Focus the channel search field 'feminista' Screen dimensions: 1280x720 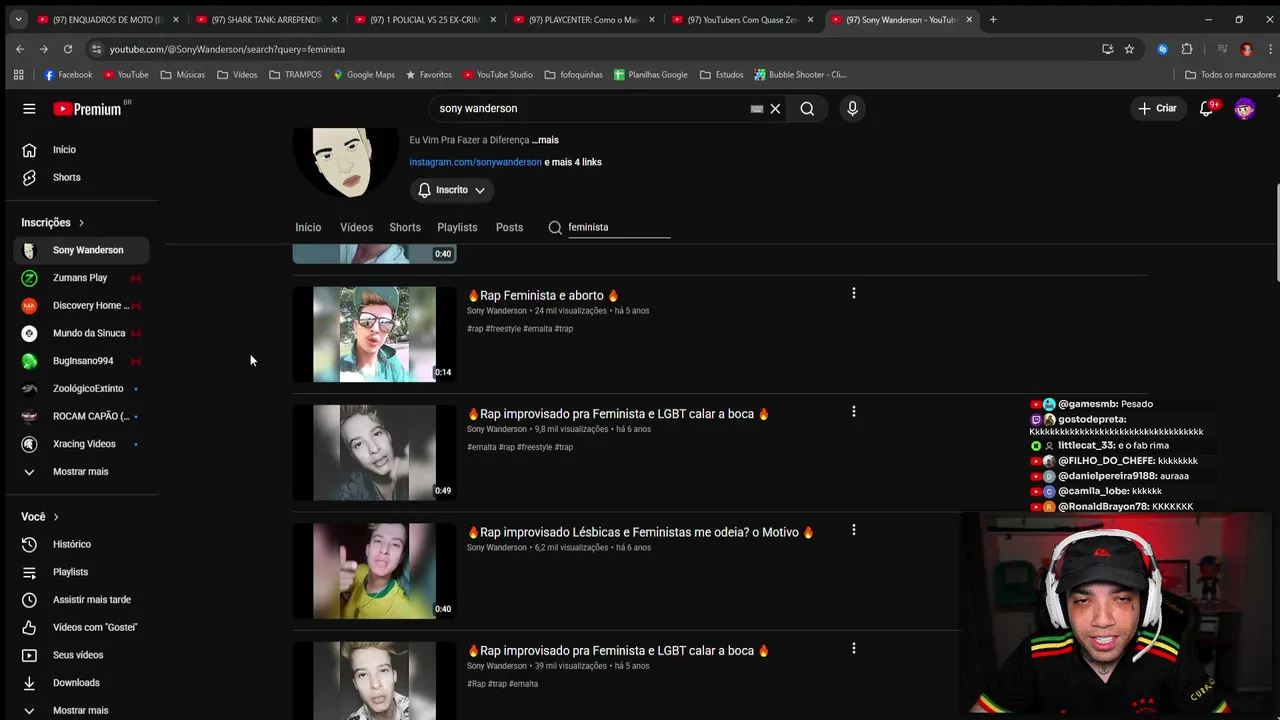coord(618,228)
